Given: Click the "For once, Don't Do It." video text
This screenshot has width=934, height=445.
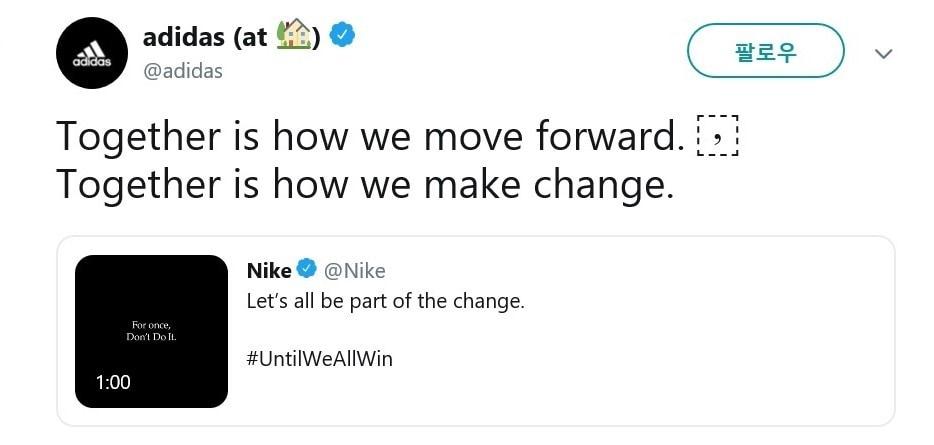Looking at the screenshot, I should (x=152, y=330).
